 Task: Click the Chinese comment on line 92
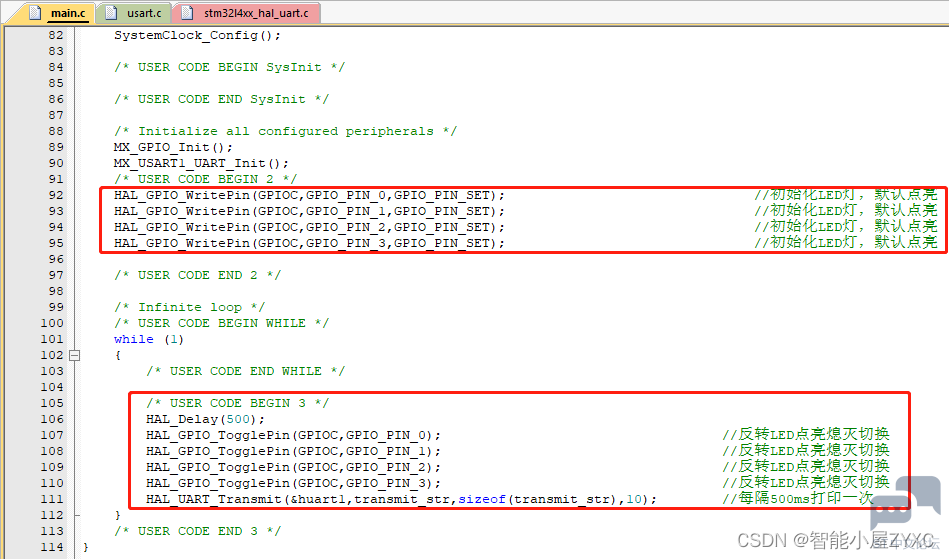click(846, 195)
